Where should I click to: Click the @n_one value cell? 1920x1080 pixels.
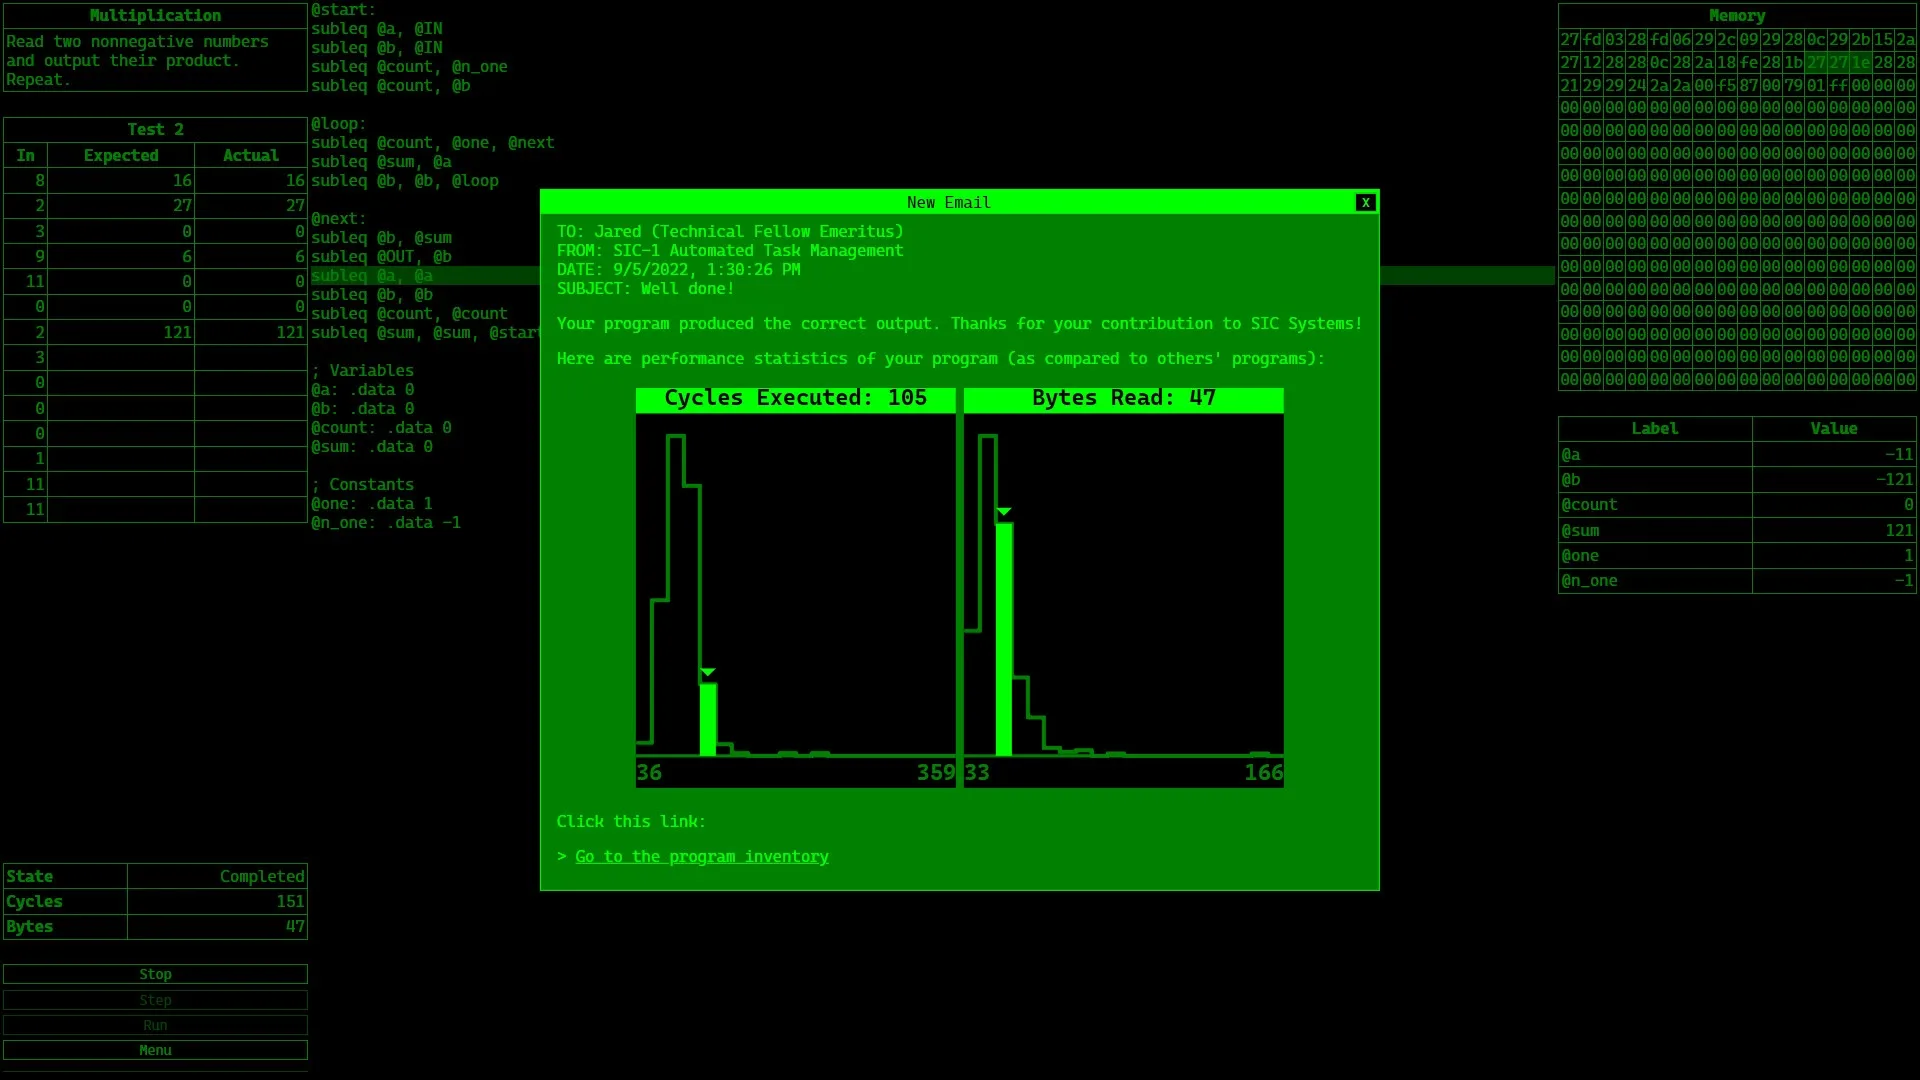(1833, 581)
